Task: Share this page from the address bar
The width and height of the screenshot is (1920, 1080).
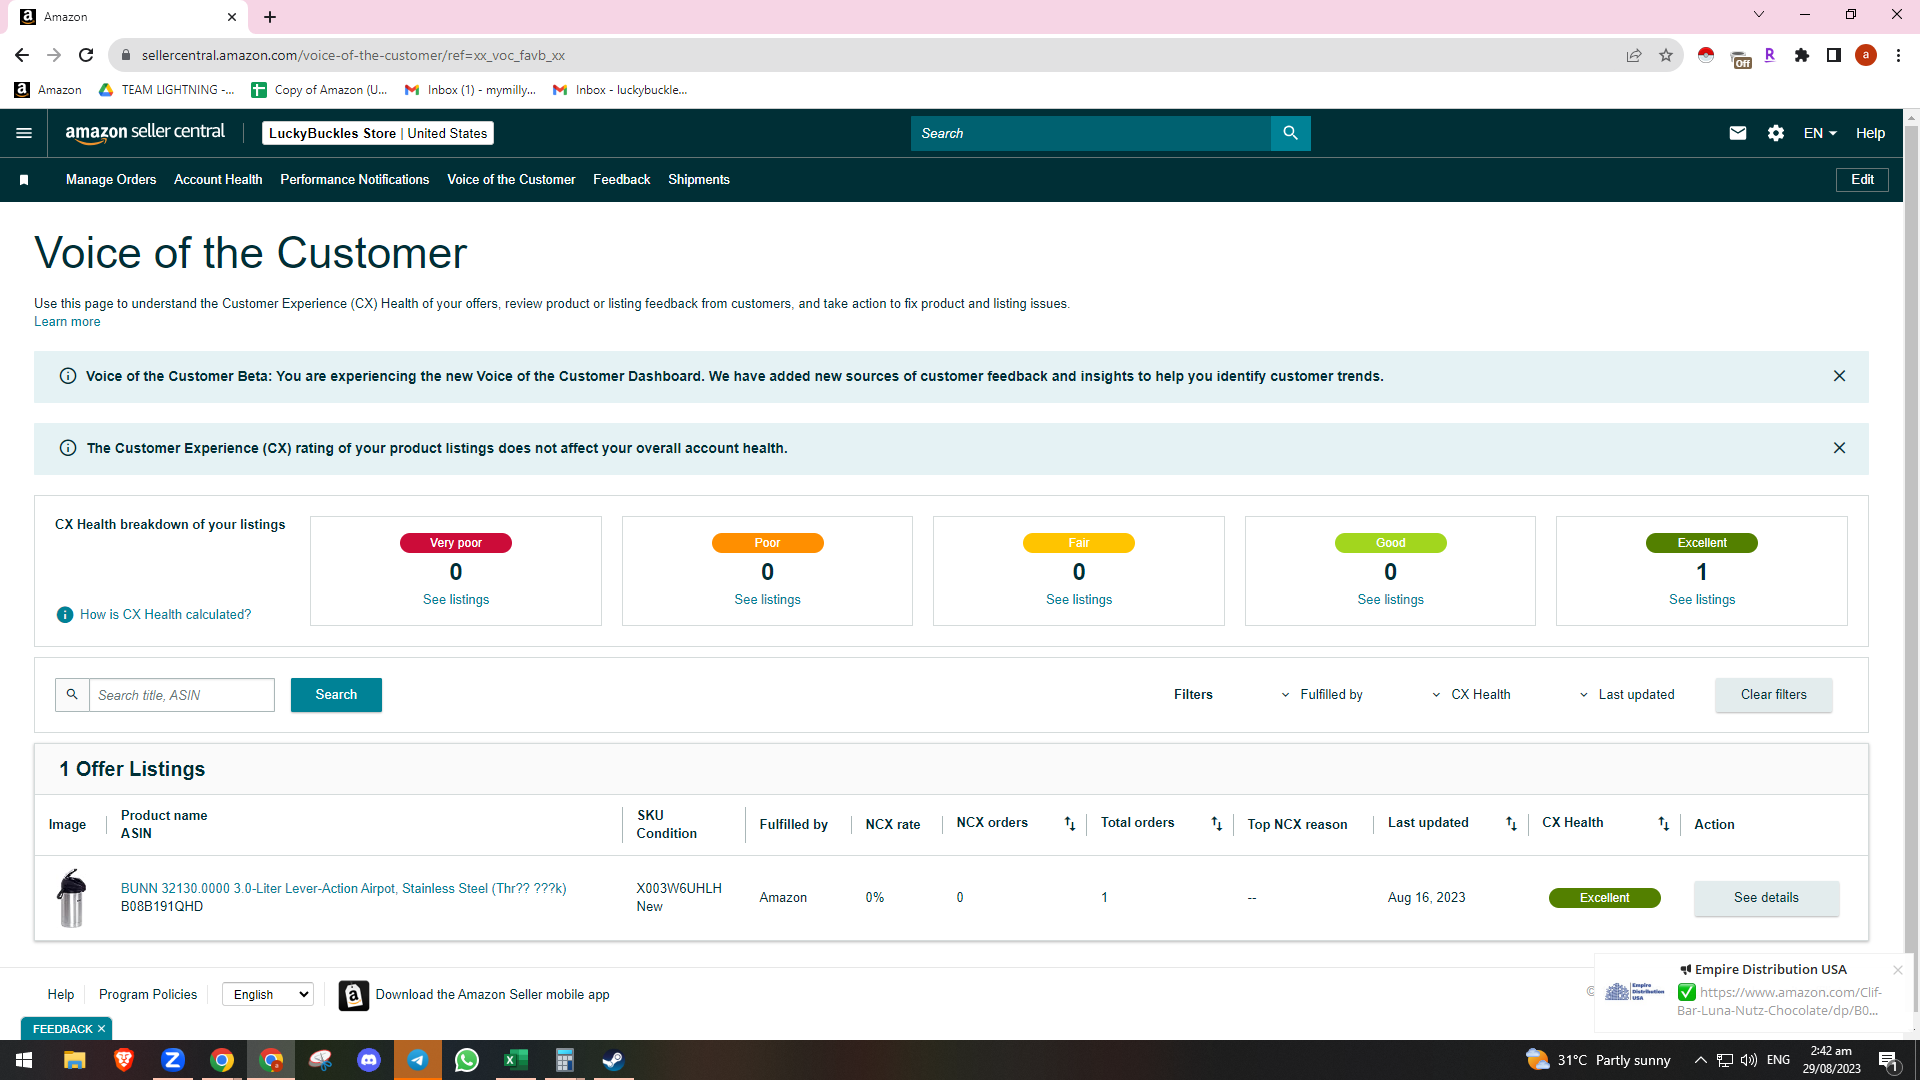Action: pos(1634,55)
